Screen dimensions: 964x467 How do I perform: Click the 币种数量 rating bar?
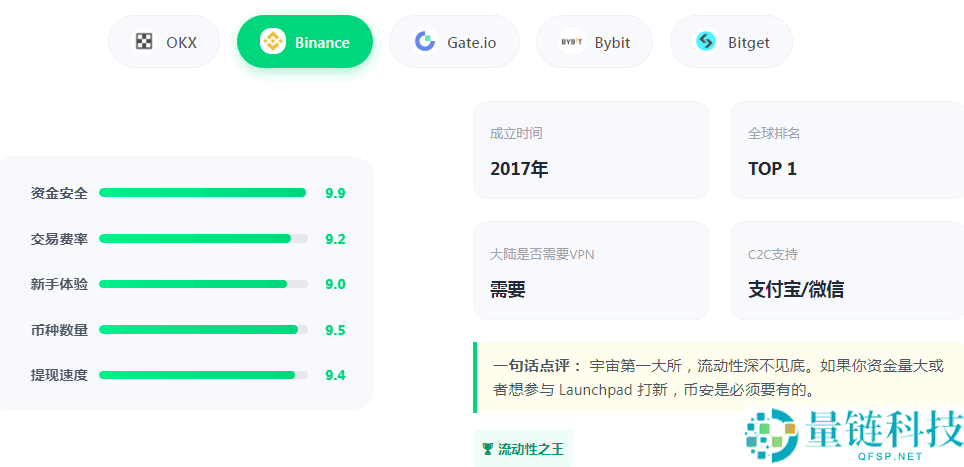[203, 330]
